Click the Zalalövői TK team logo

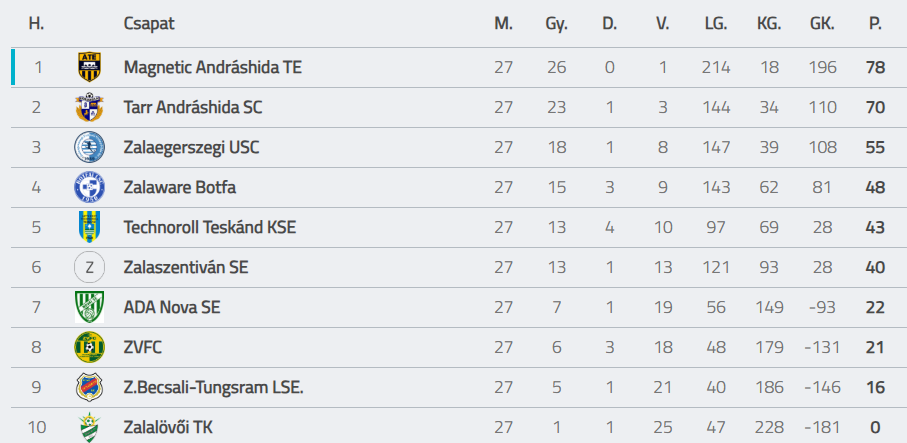click(x=90, y=427)
